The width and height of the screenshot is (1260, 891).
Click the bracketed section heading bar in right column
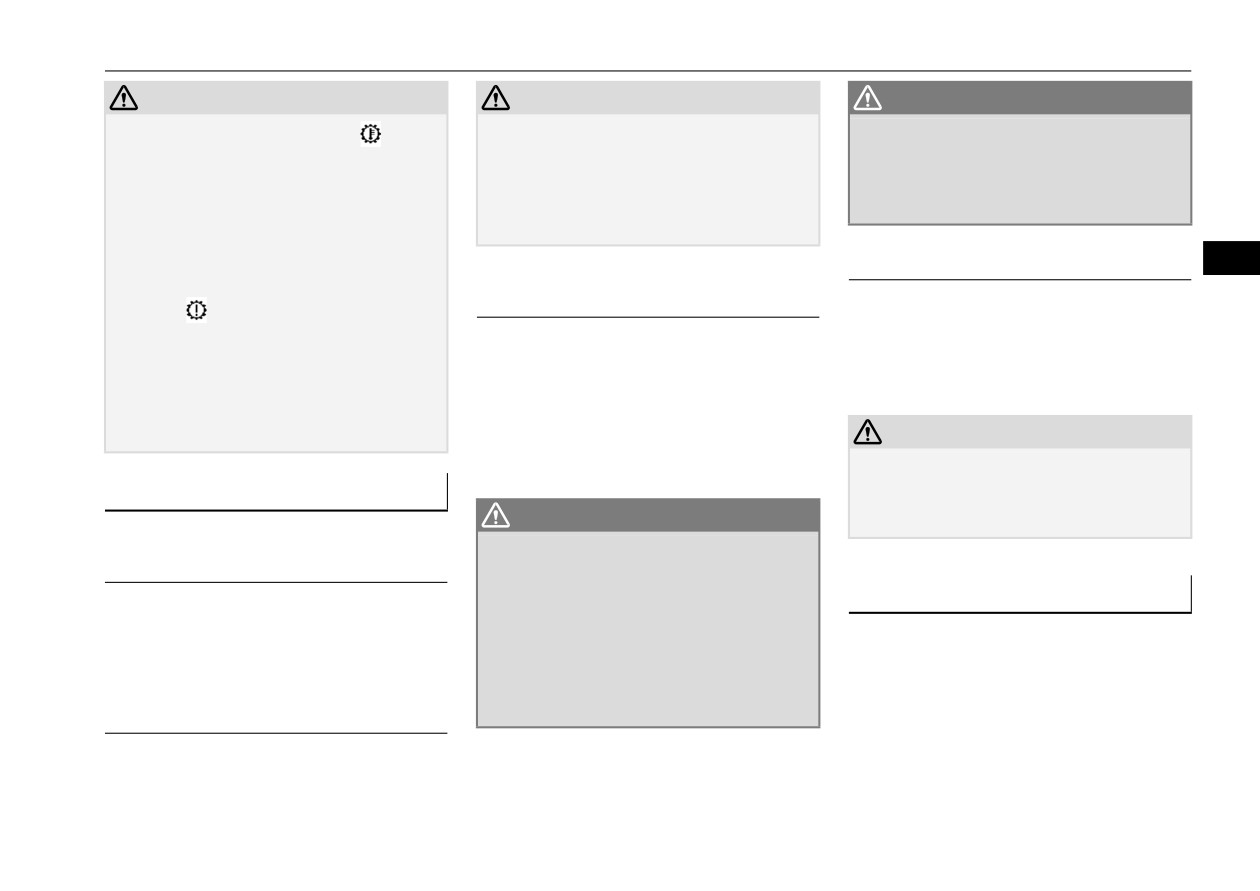pyautogui.click(x=1020, y=594)
